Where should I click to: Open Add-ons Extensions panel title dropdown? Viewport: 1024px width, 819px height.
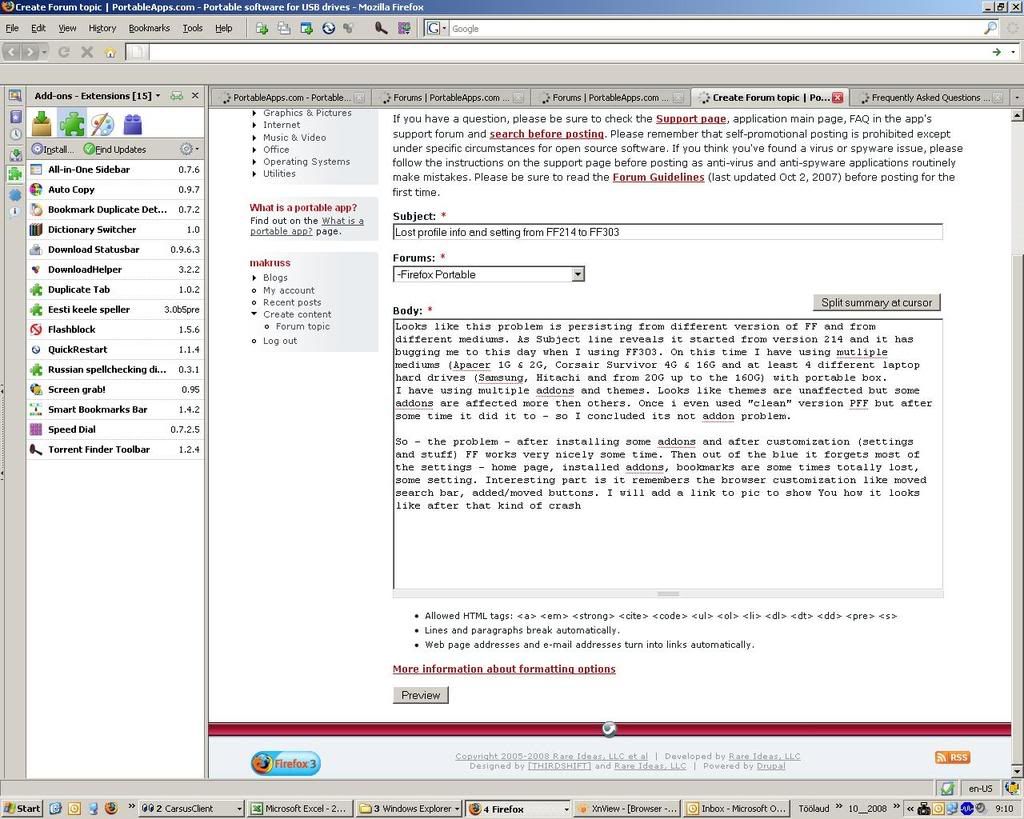pyautogui.click(x=158, y=95)
